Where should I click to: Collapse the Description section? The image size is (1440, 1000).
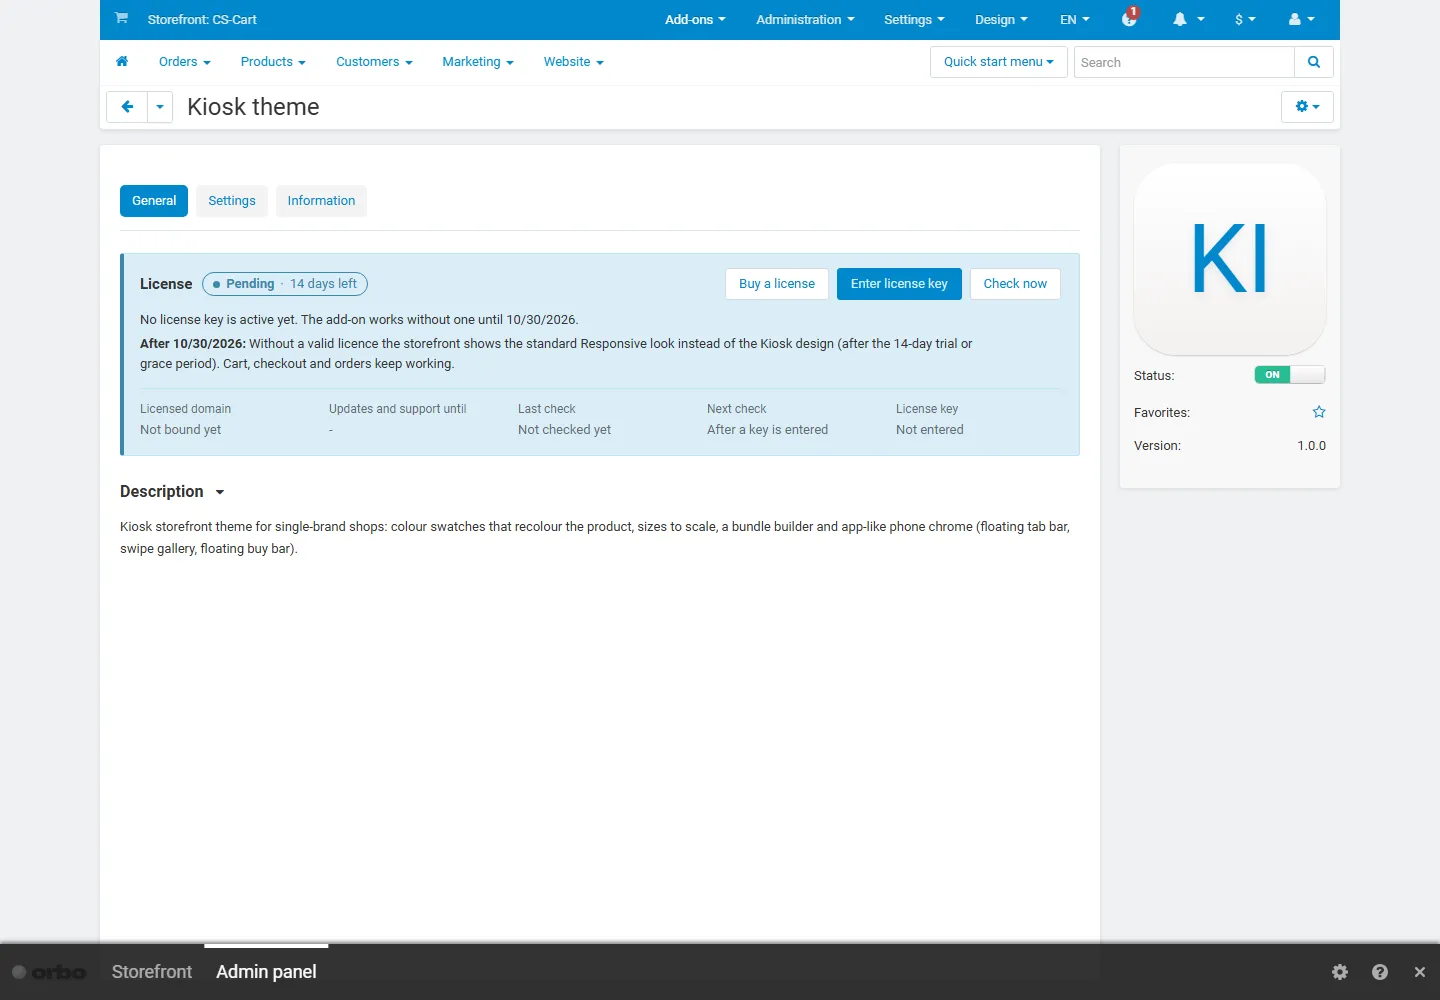click(x=172, y=492)
